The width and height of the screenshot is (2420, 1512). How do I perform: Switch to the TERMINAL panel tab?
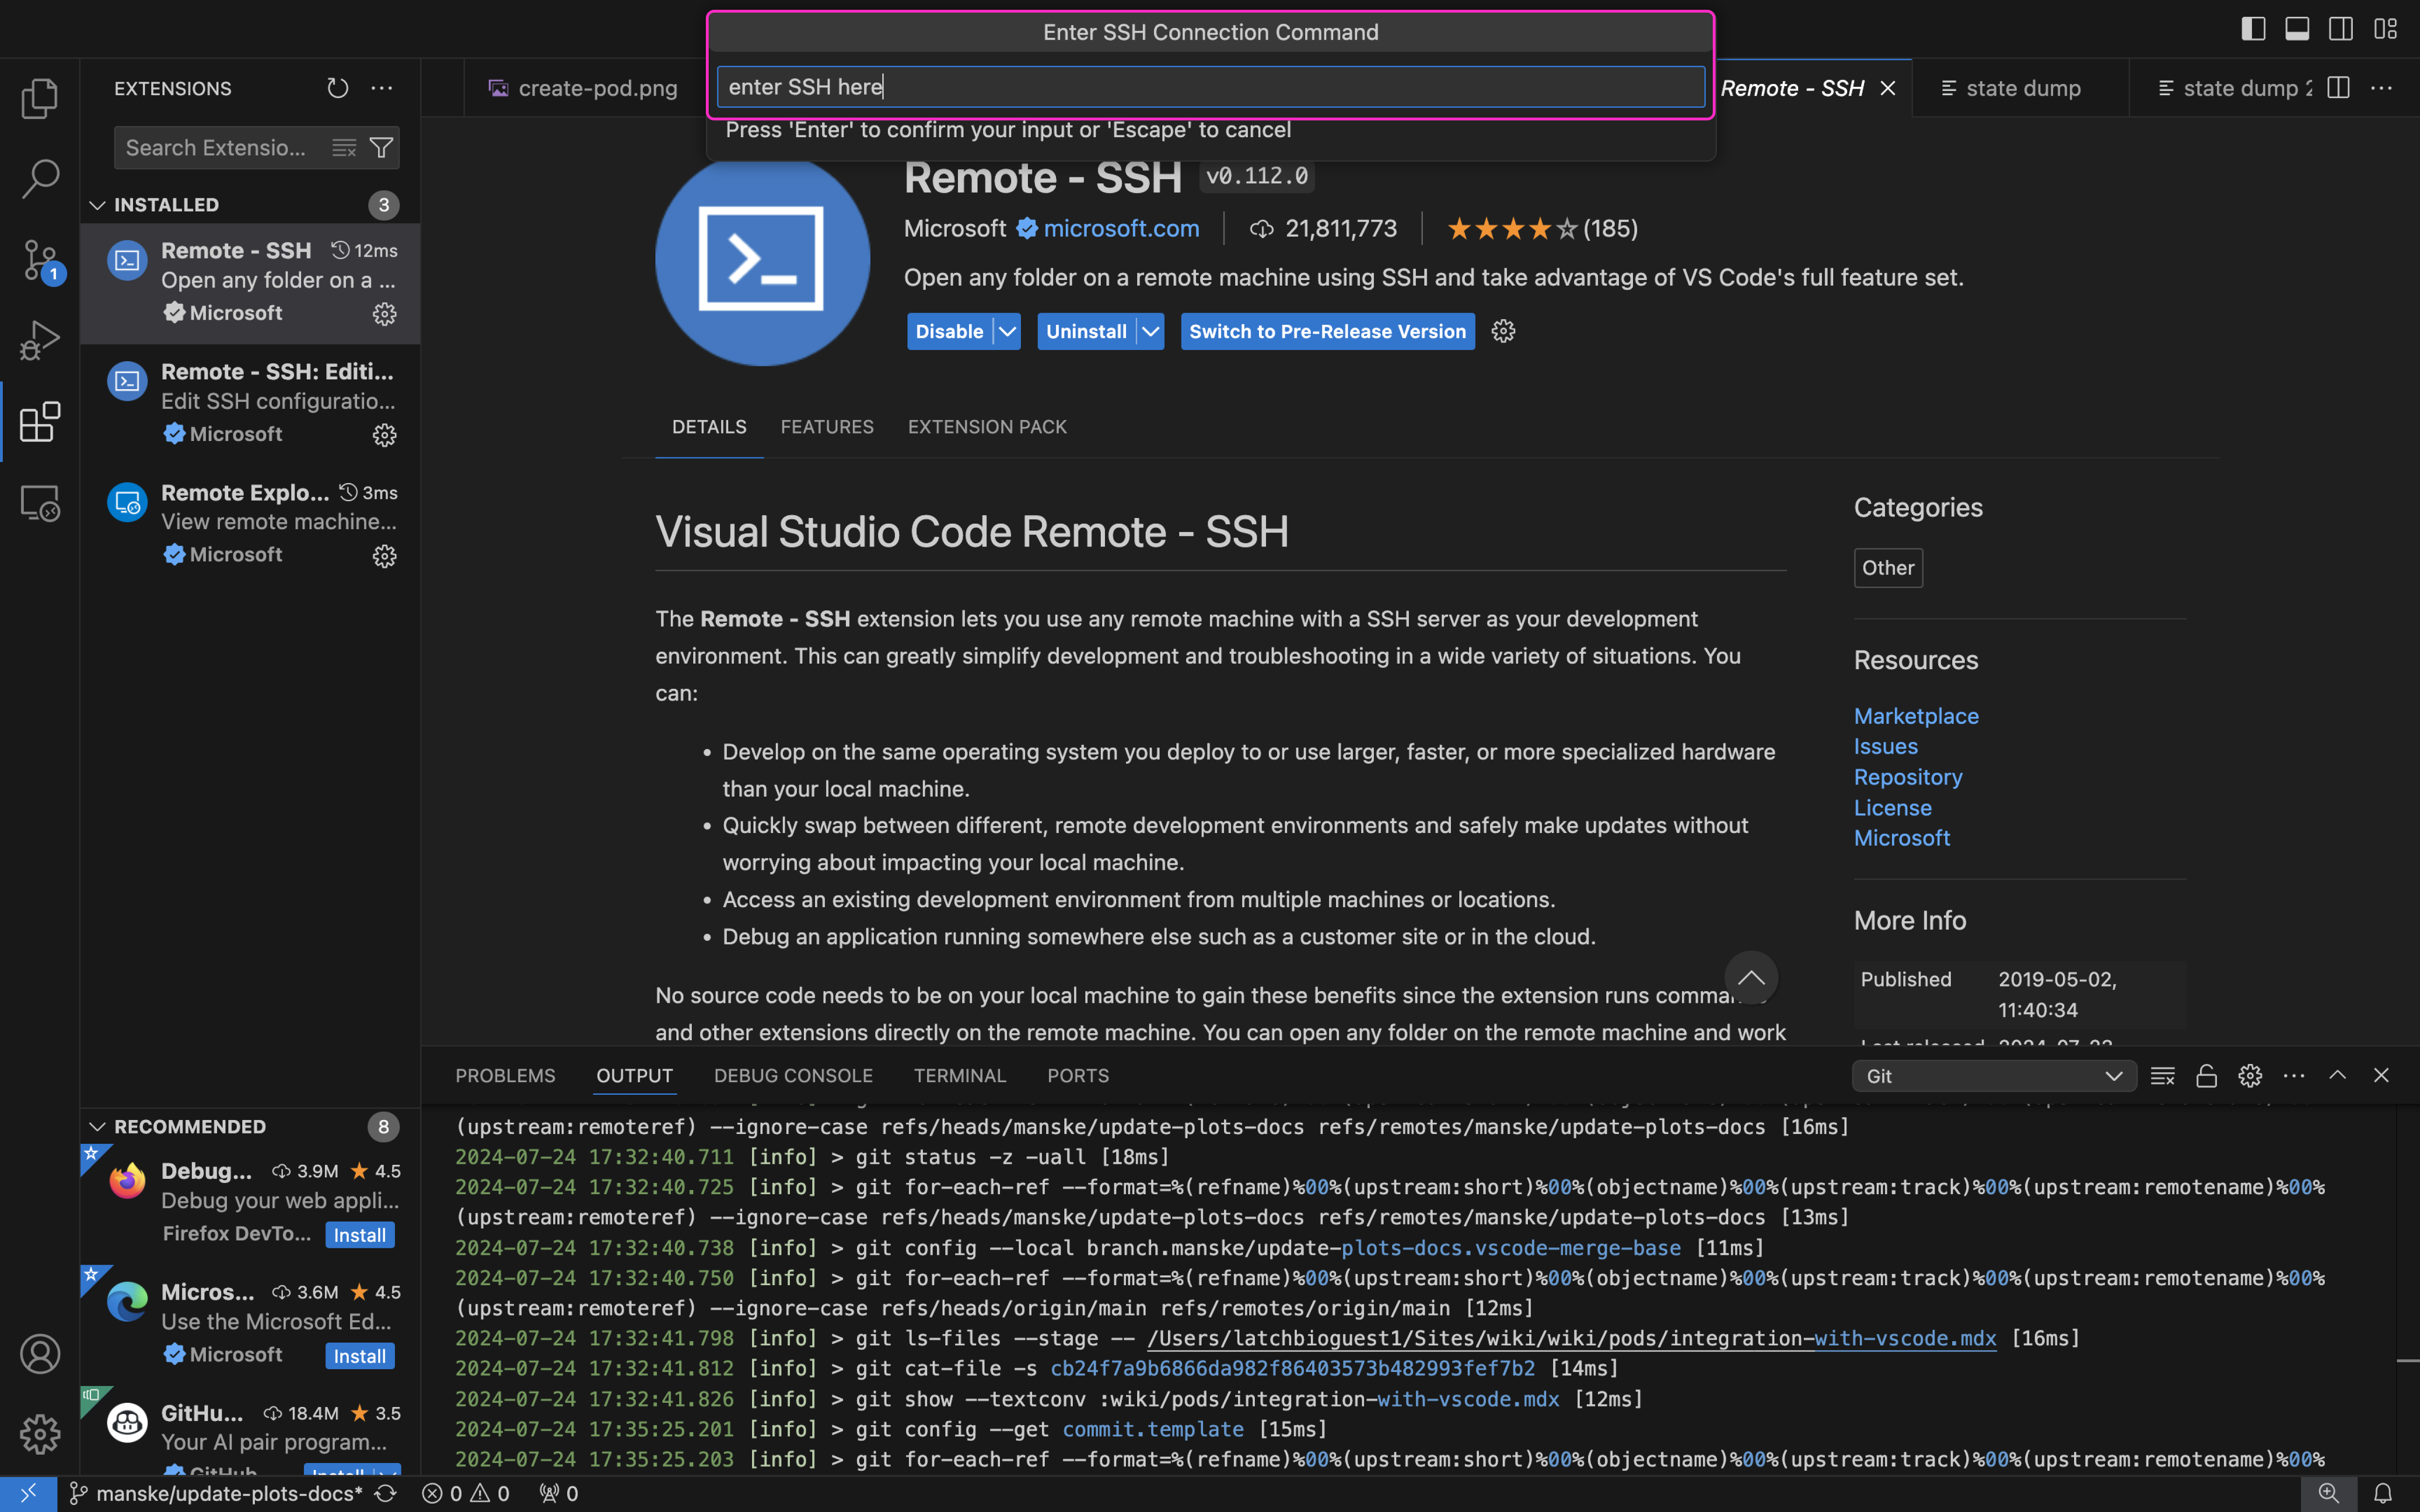(x=959, y=1076)
